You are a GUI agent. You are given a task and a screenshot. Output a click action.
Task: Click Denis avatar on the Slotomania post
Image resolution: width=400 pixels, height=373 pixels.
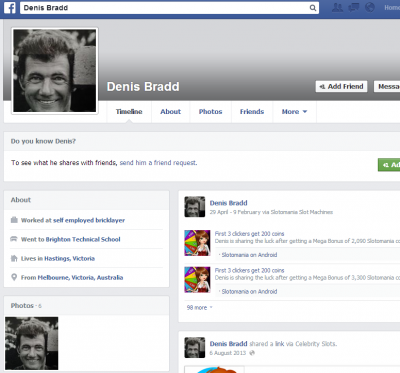tap(195, 207)
